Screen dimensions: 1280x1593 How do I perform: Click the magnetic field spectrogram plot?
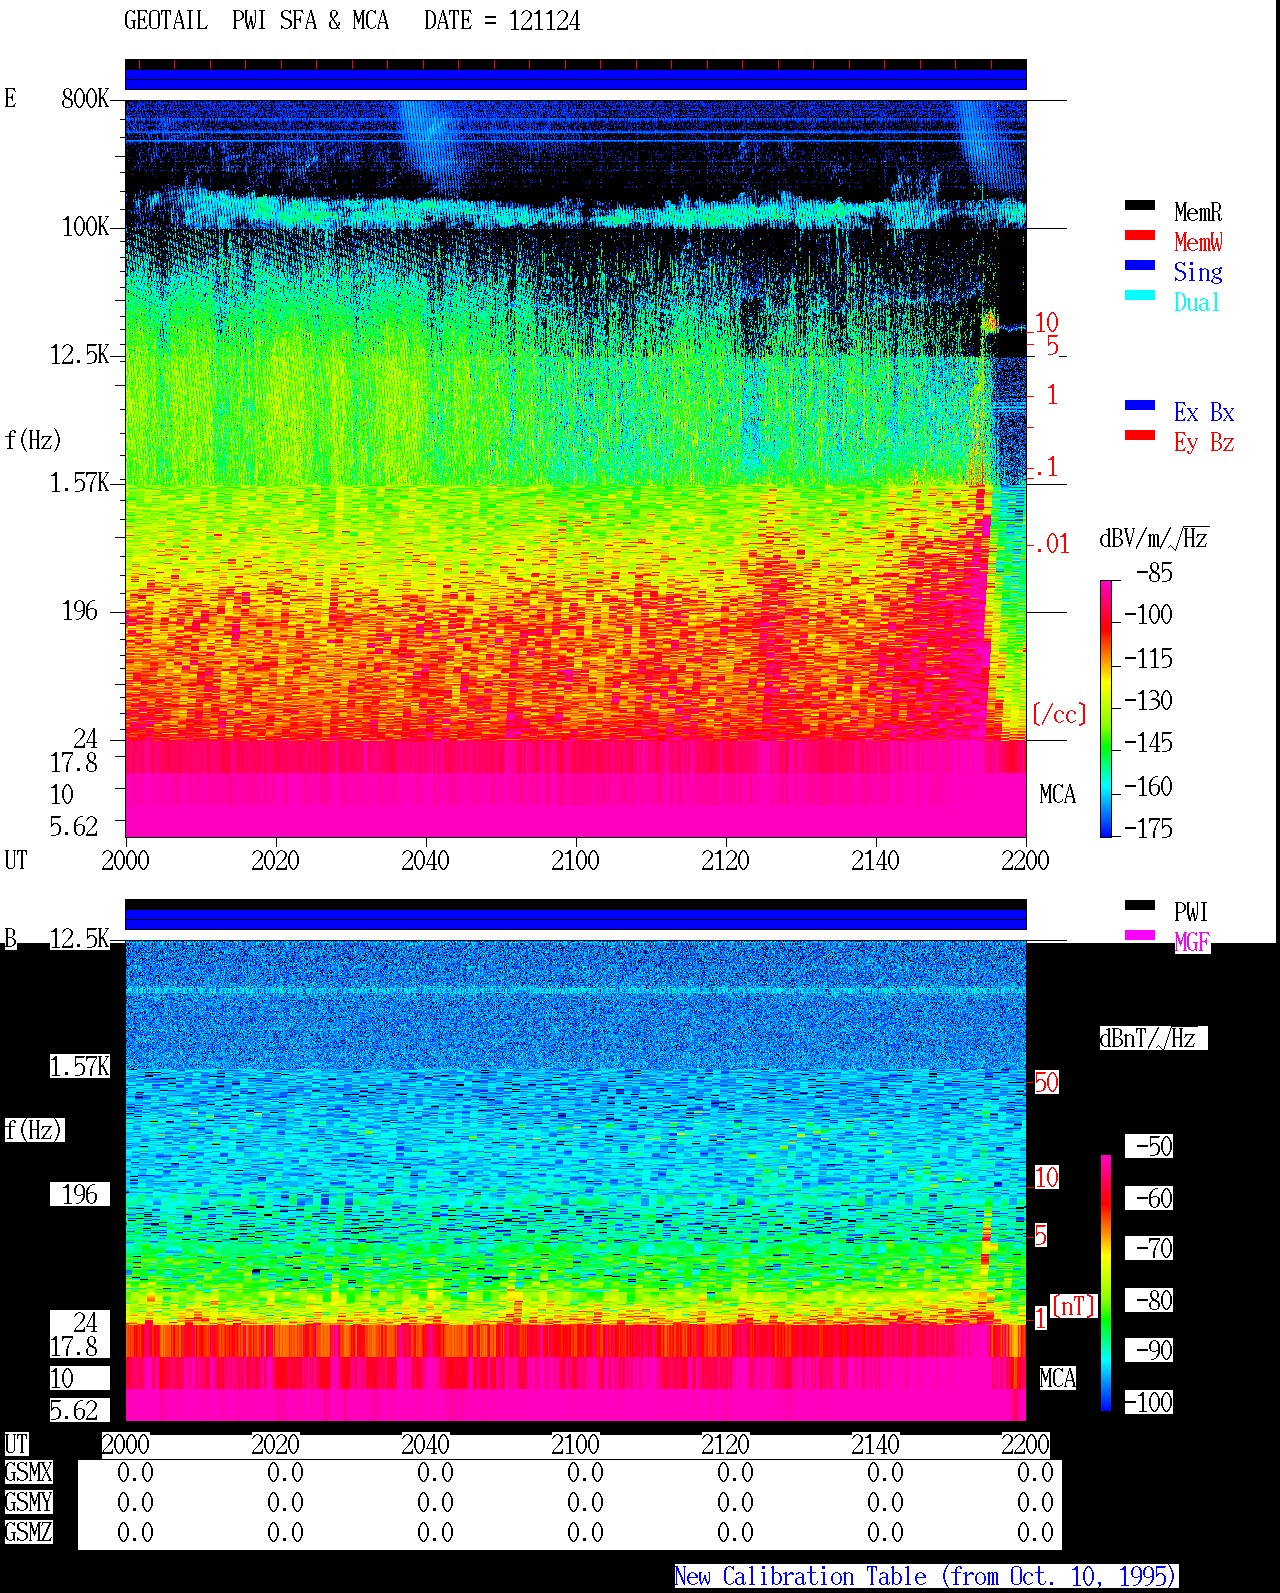575,1180
